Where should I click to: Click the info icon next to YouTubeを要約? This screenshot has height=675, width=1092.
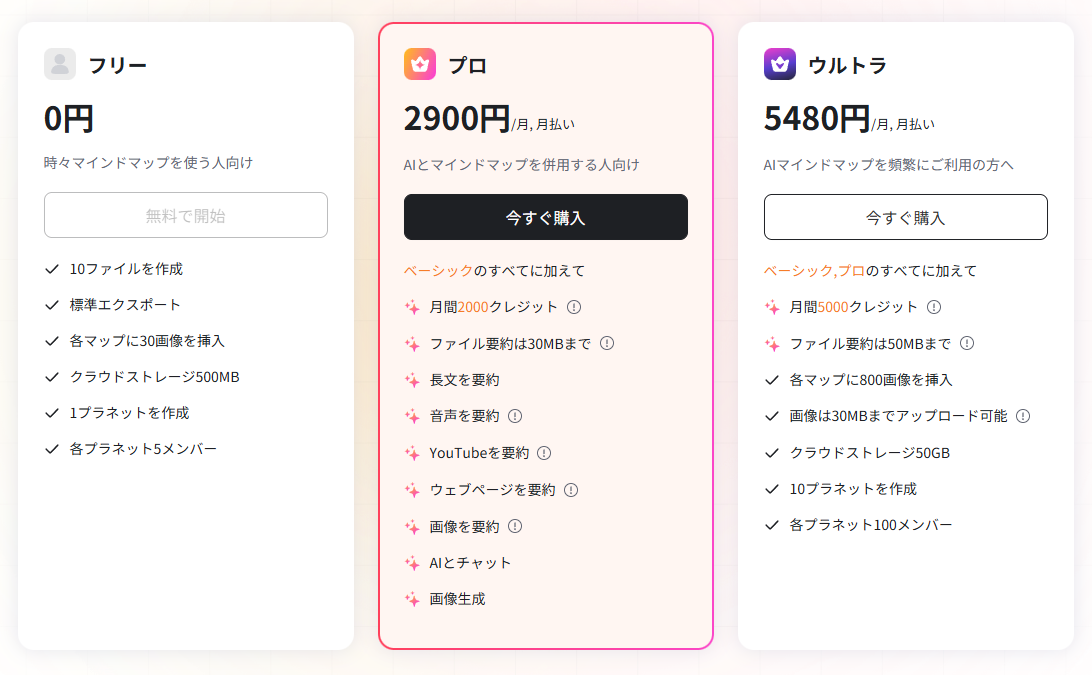click(x=544, y=453)
